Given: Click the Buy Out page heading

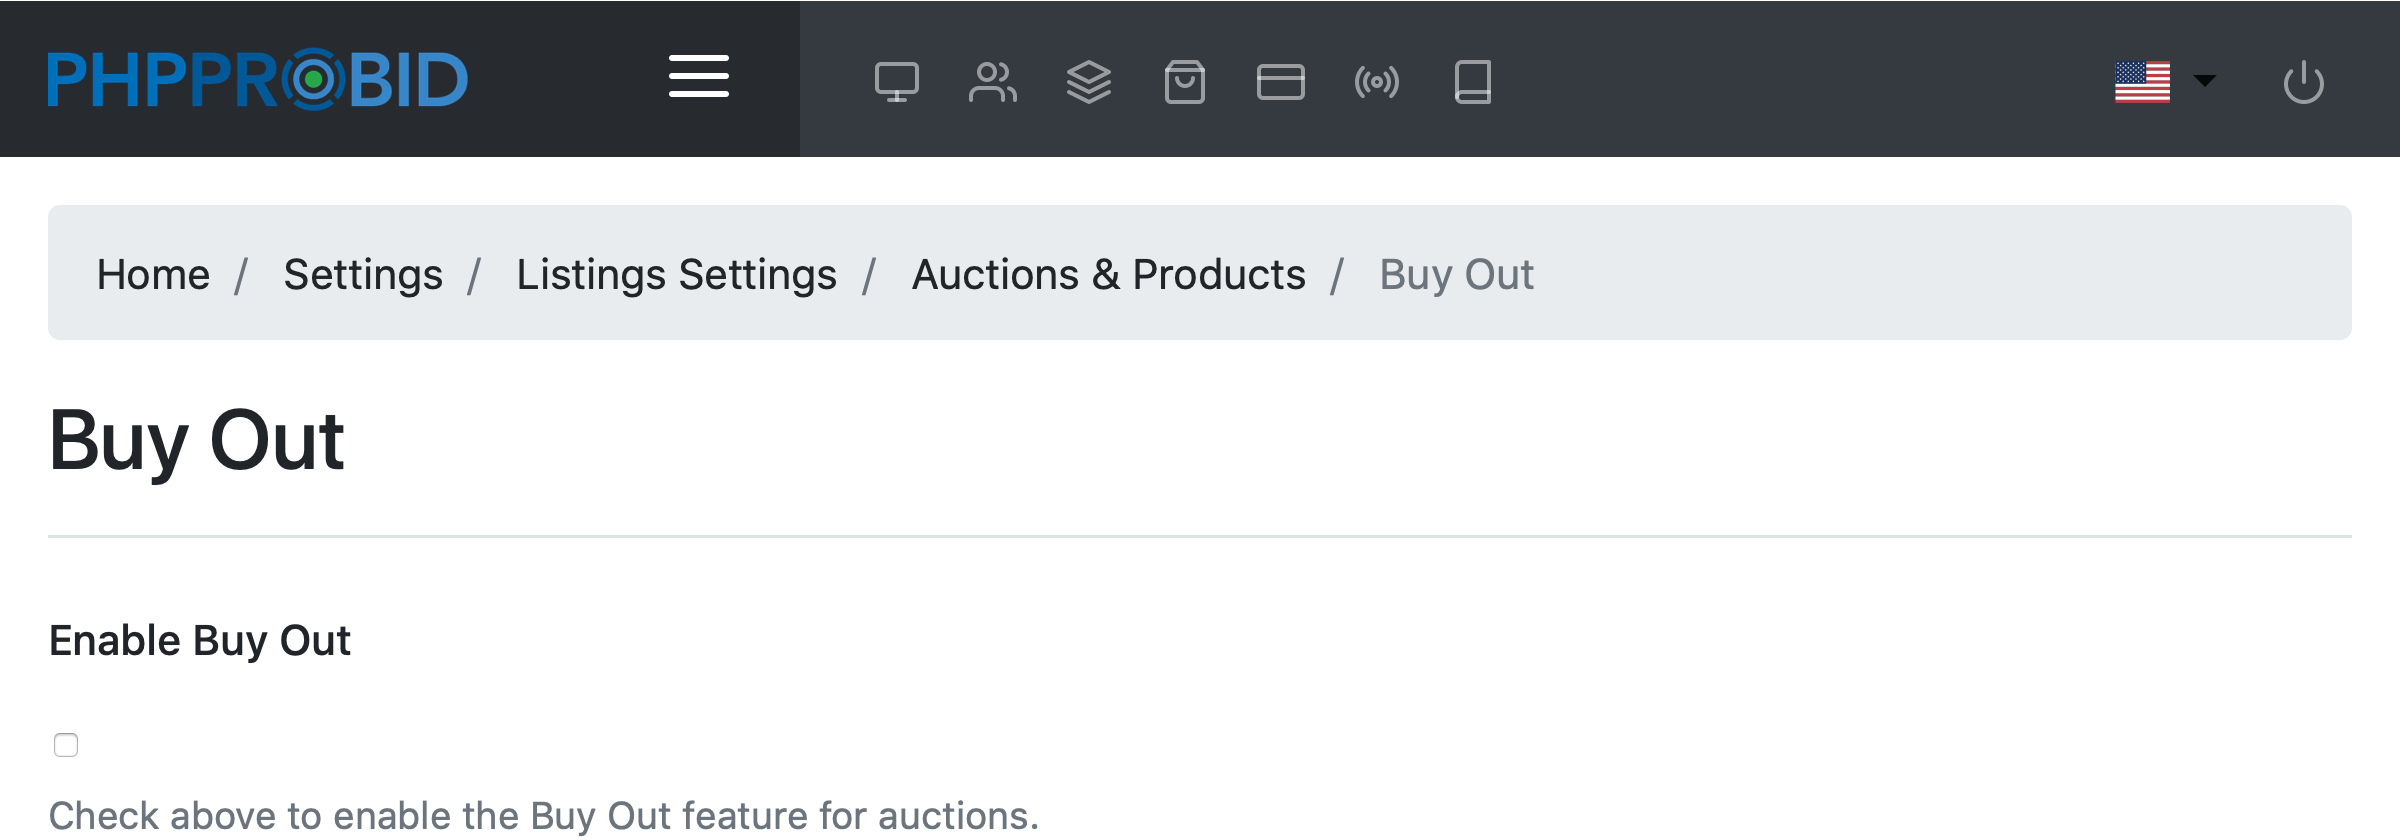Looking at the screenshot, I should click(197, 440).
